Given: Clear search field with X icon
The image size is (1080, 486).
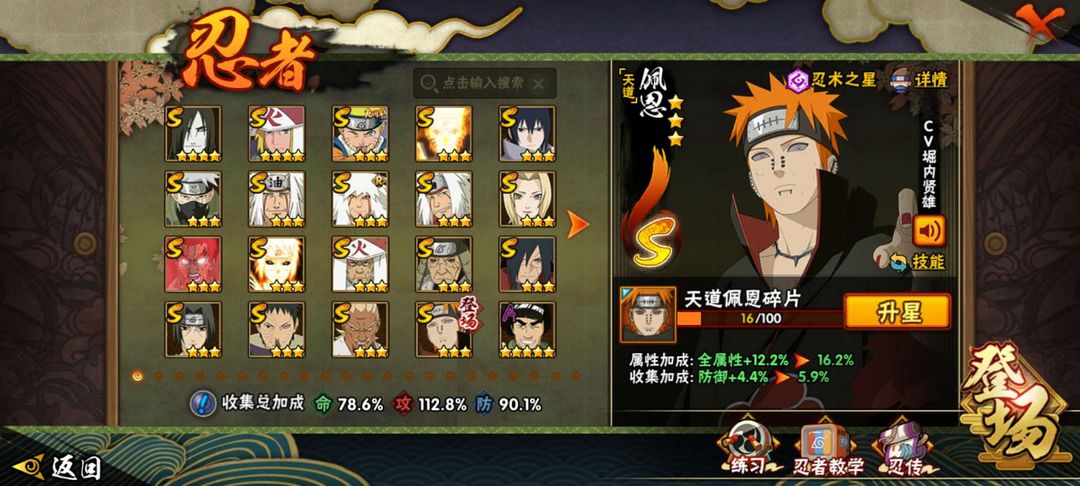Looking at the screenshot, I should pos(539,84).
